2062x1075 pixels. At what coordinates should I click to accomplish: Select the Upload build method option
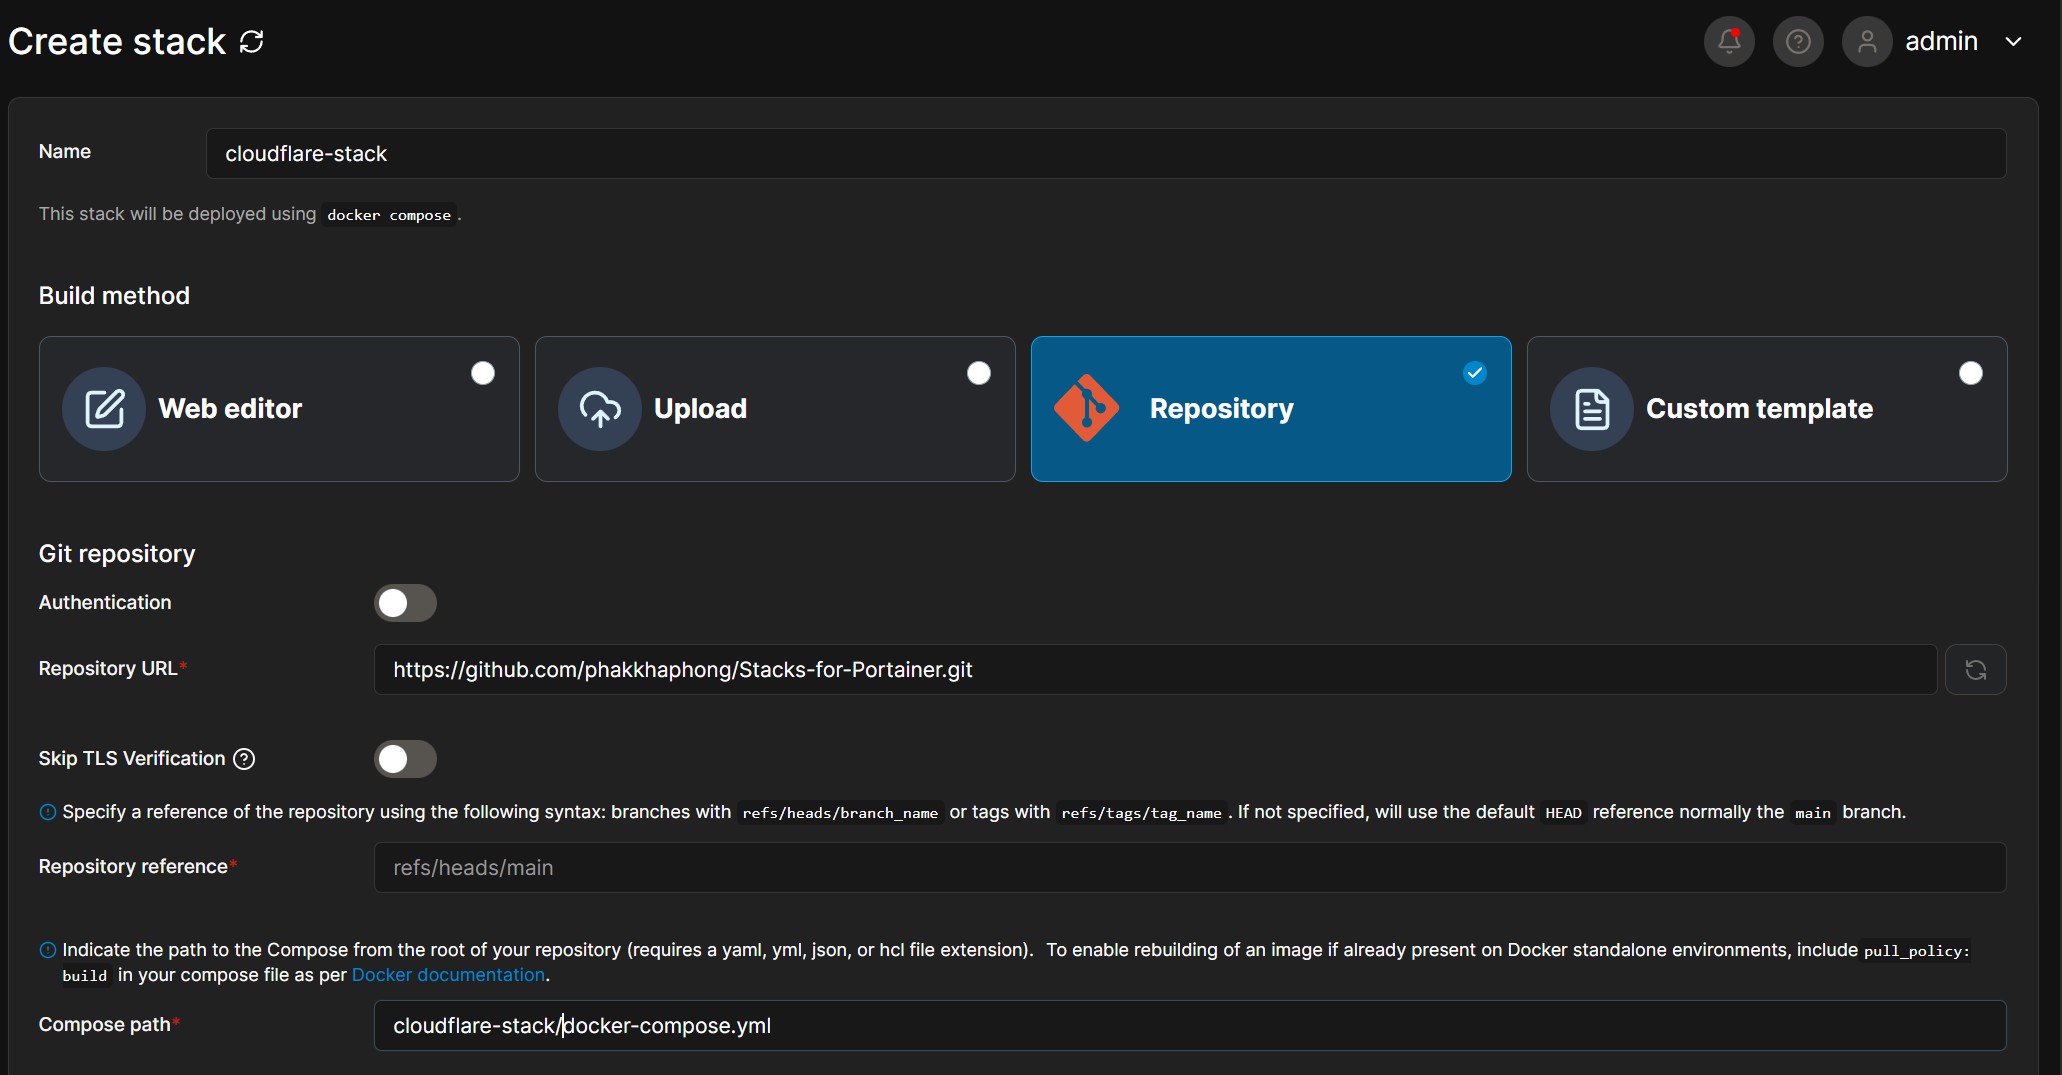[775, 409]
